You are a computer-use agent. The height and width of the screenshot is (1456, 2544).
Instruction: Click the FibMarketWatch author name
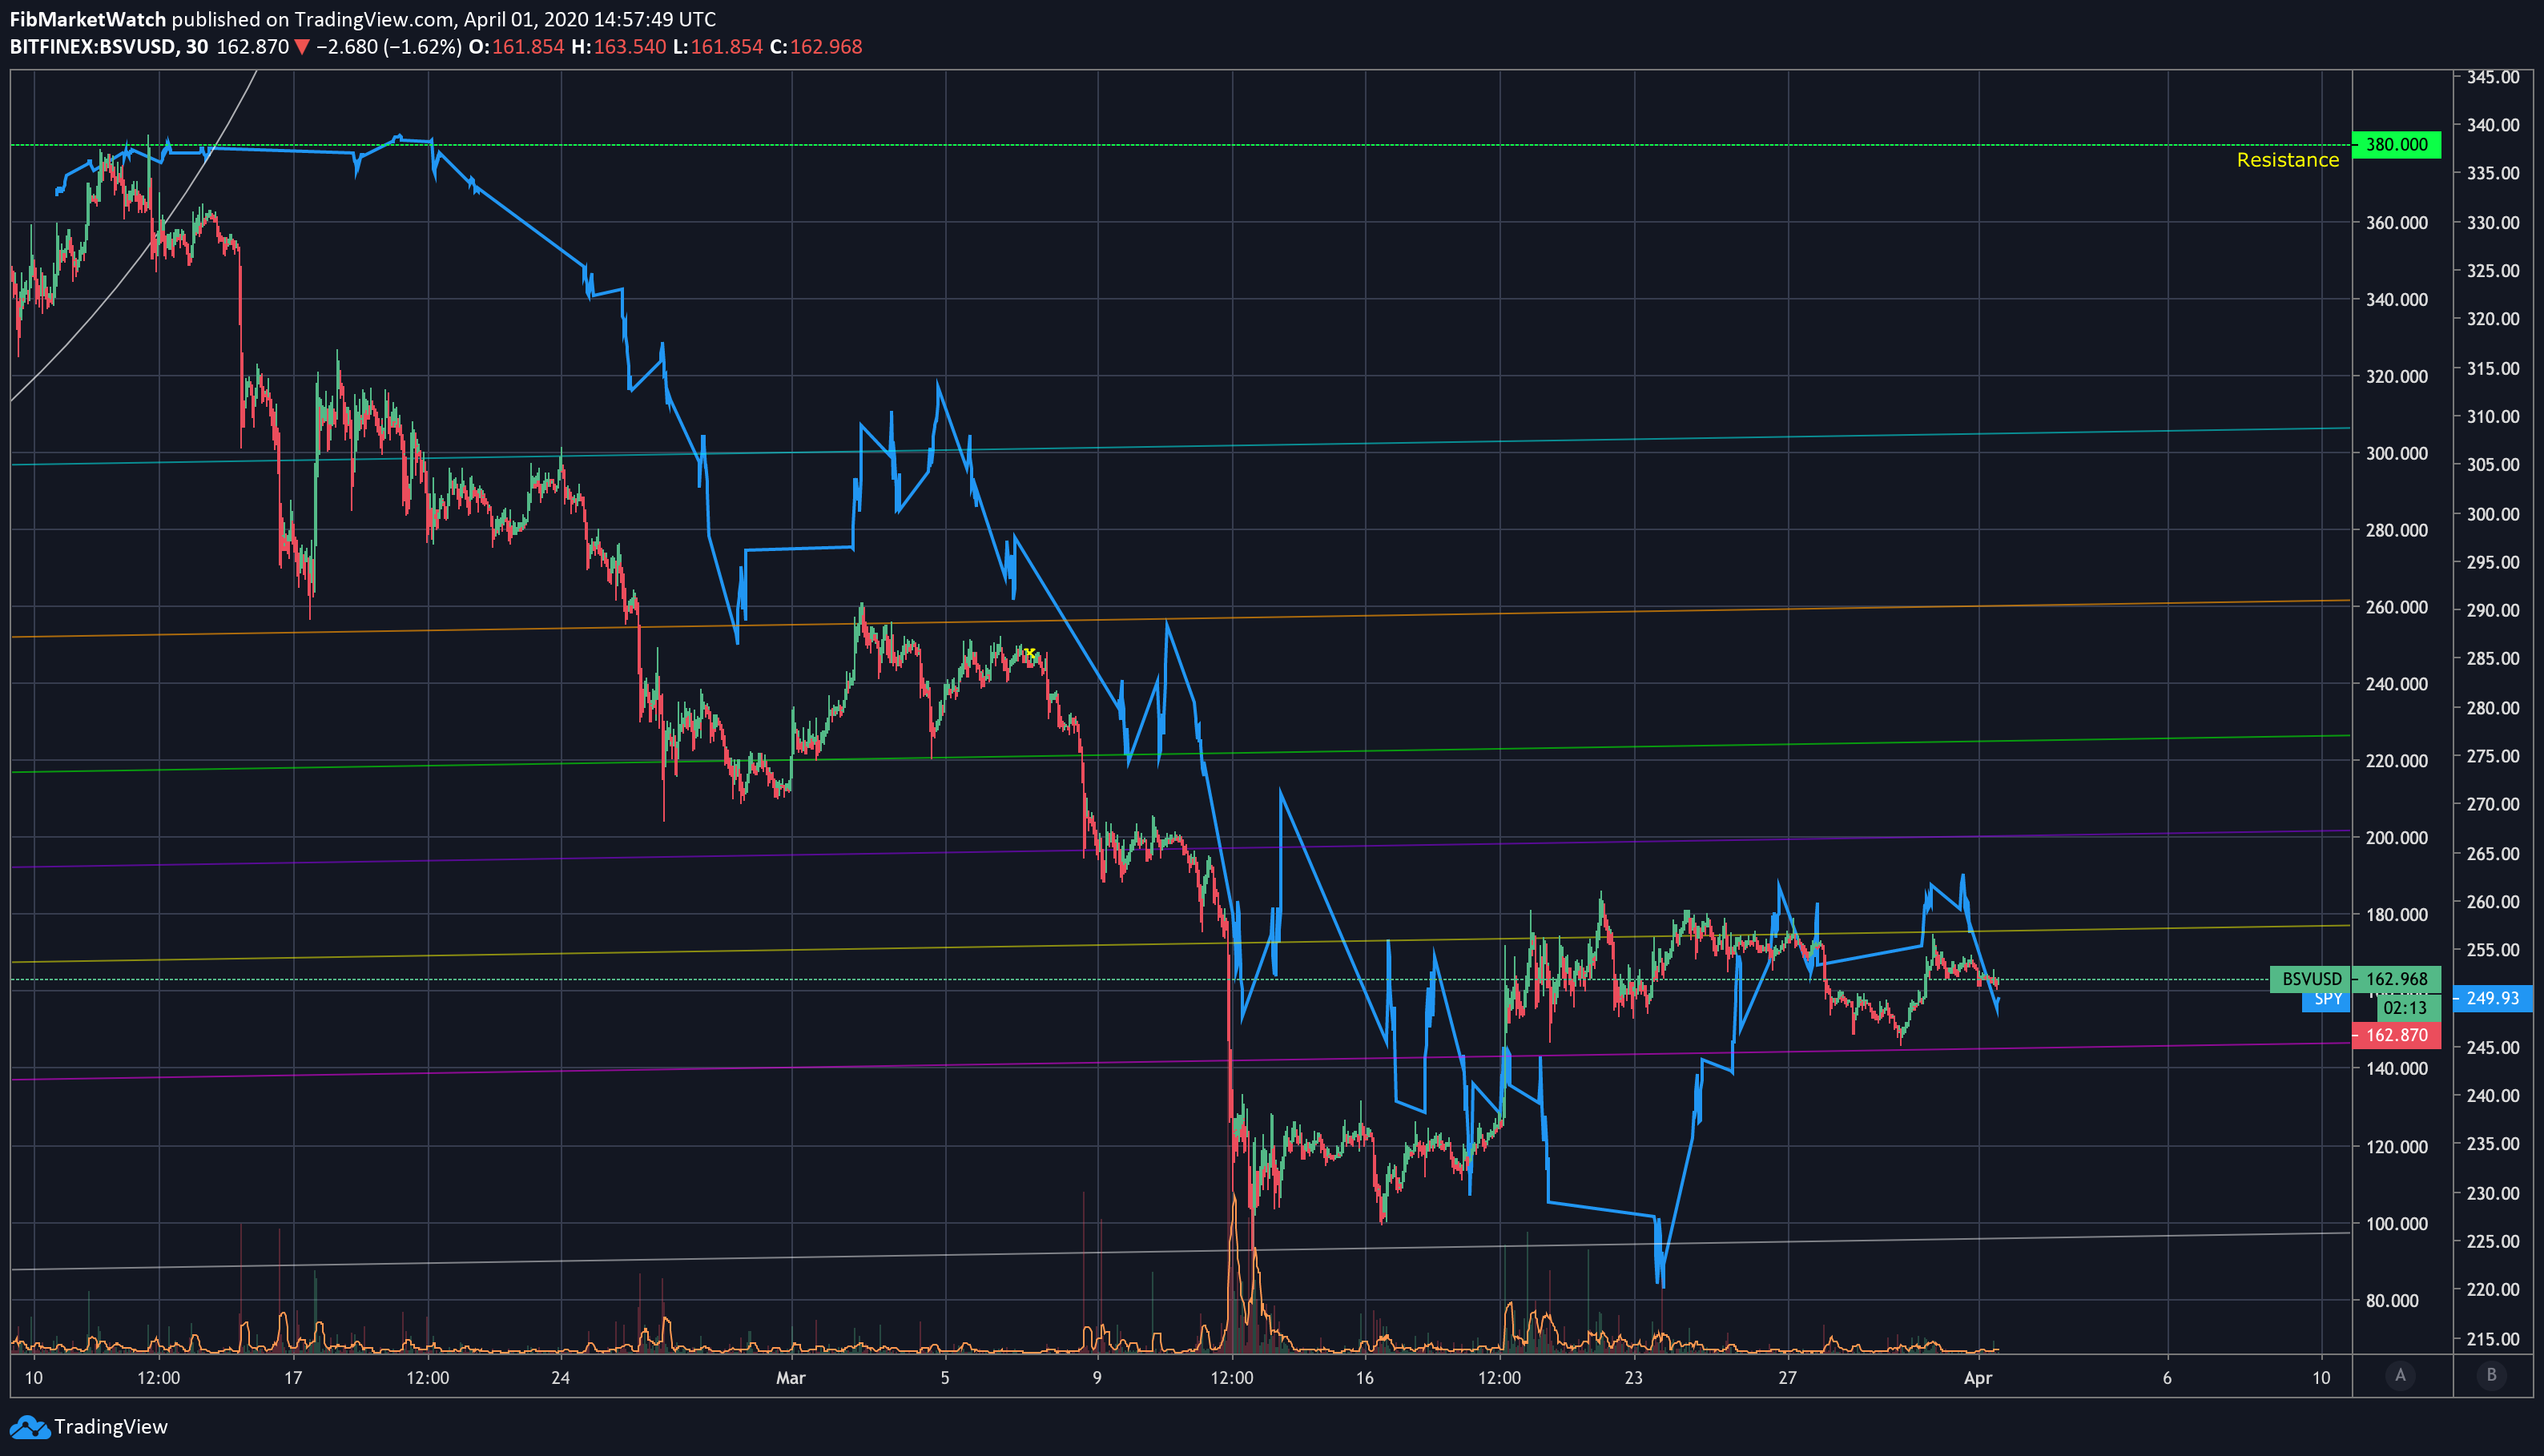88,19
